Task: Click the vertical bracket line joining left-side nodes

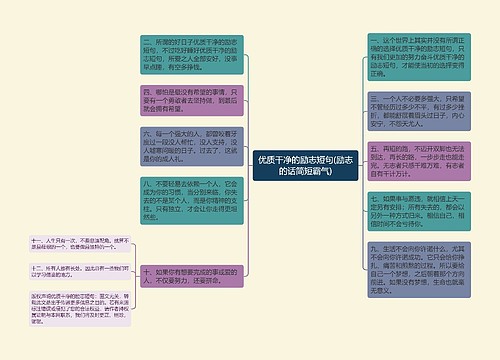Action: coord(248,166)
